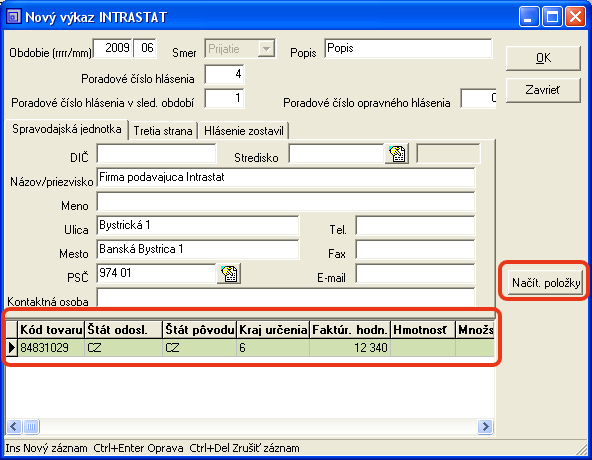Click the E-mail input field
This screenshot has width=592, height=460.
(x=415, y=273)
